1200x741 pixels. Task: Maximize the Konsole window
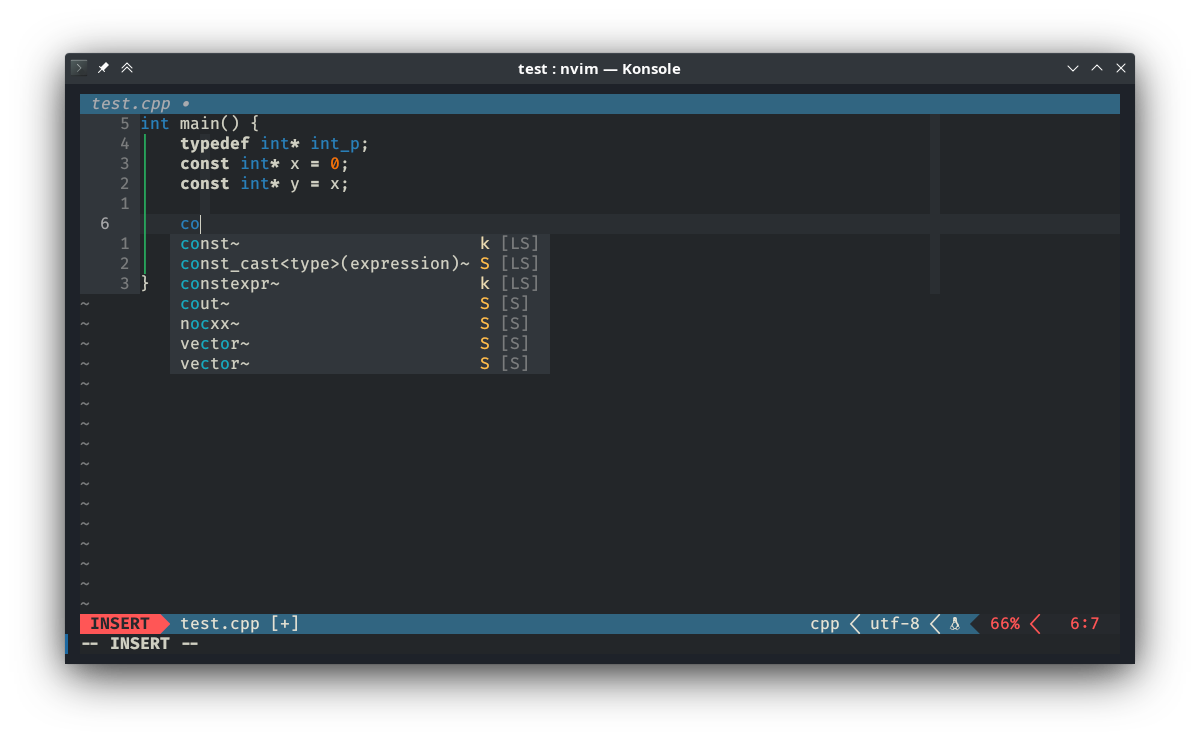[x=1097, y=68]
